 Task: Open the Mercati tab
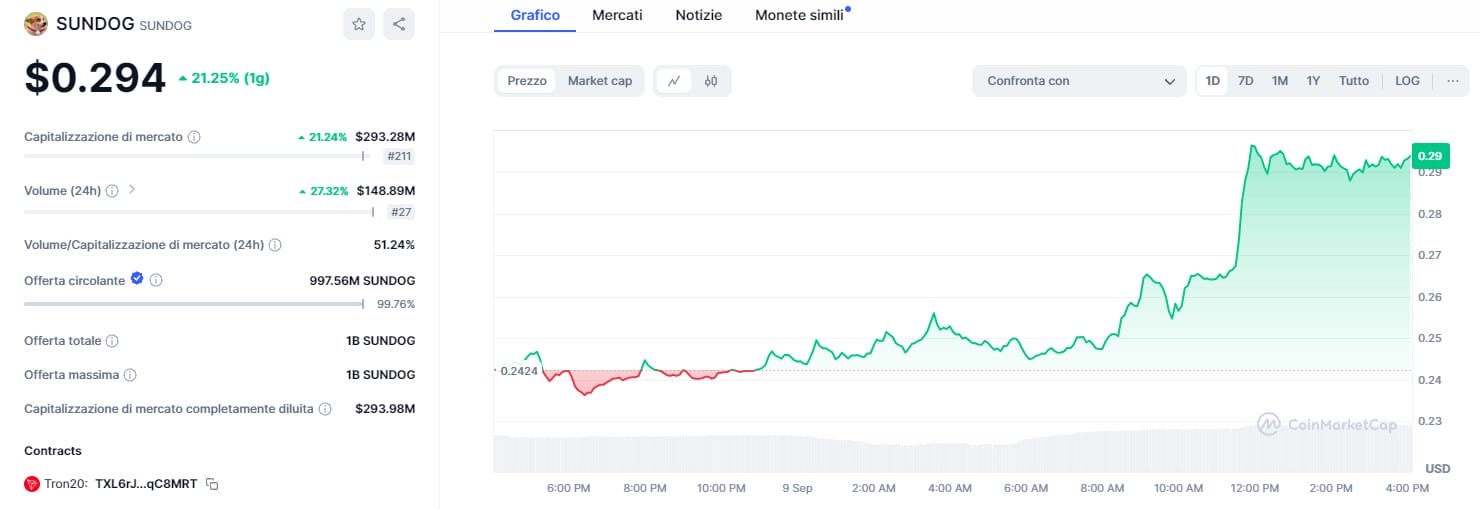(617, 15)
